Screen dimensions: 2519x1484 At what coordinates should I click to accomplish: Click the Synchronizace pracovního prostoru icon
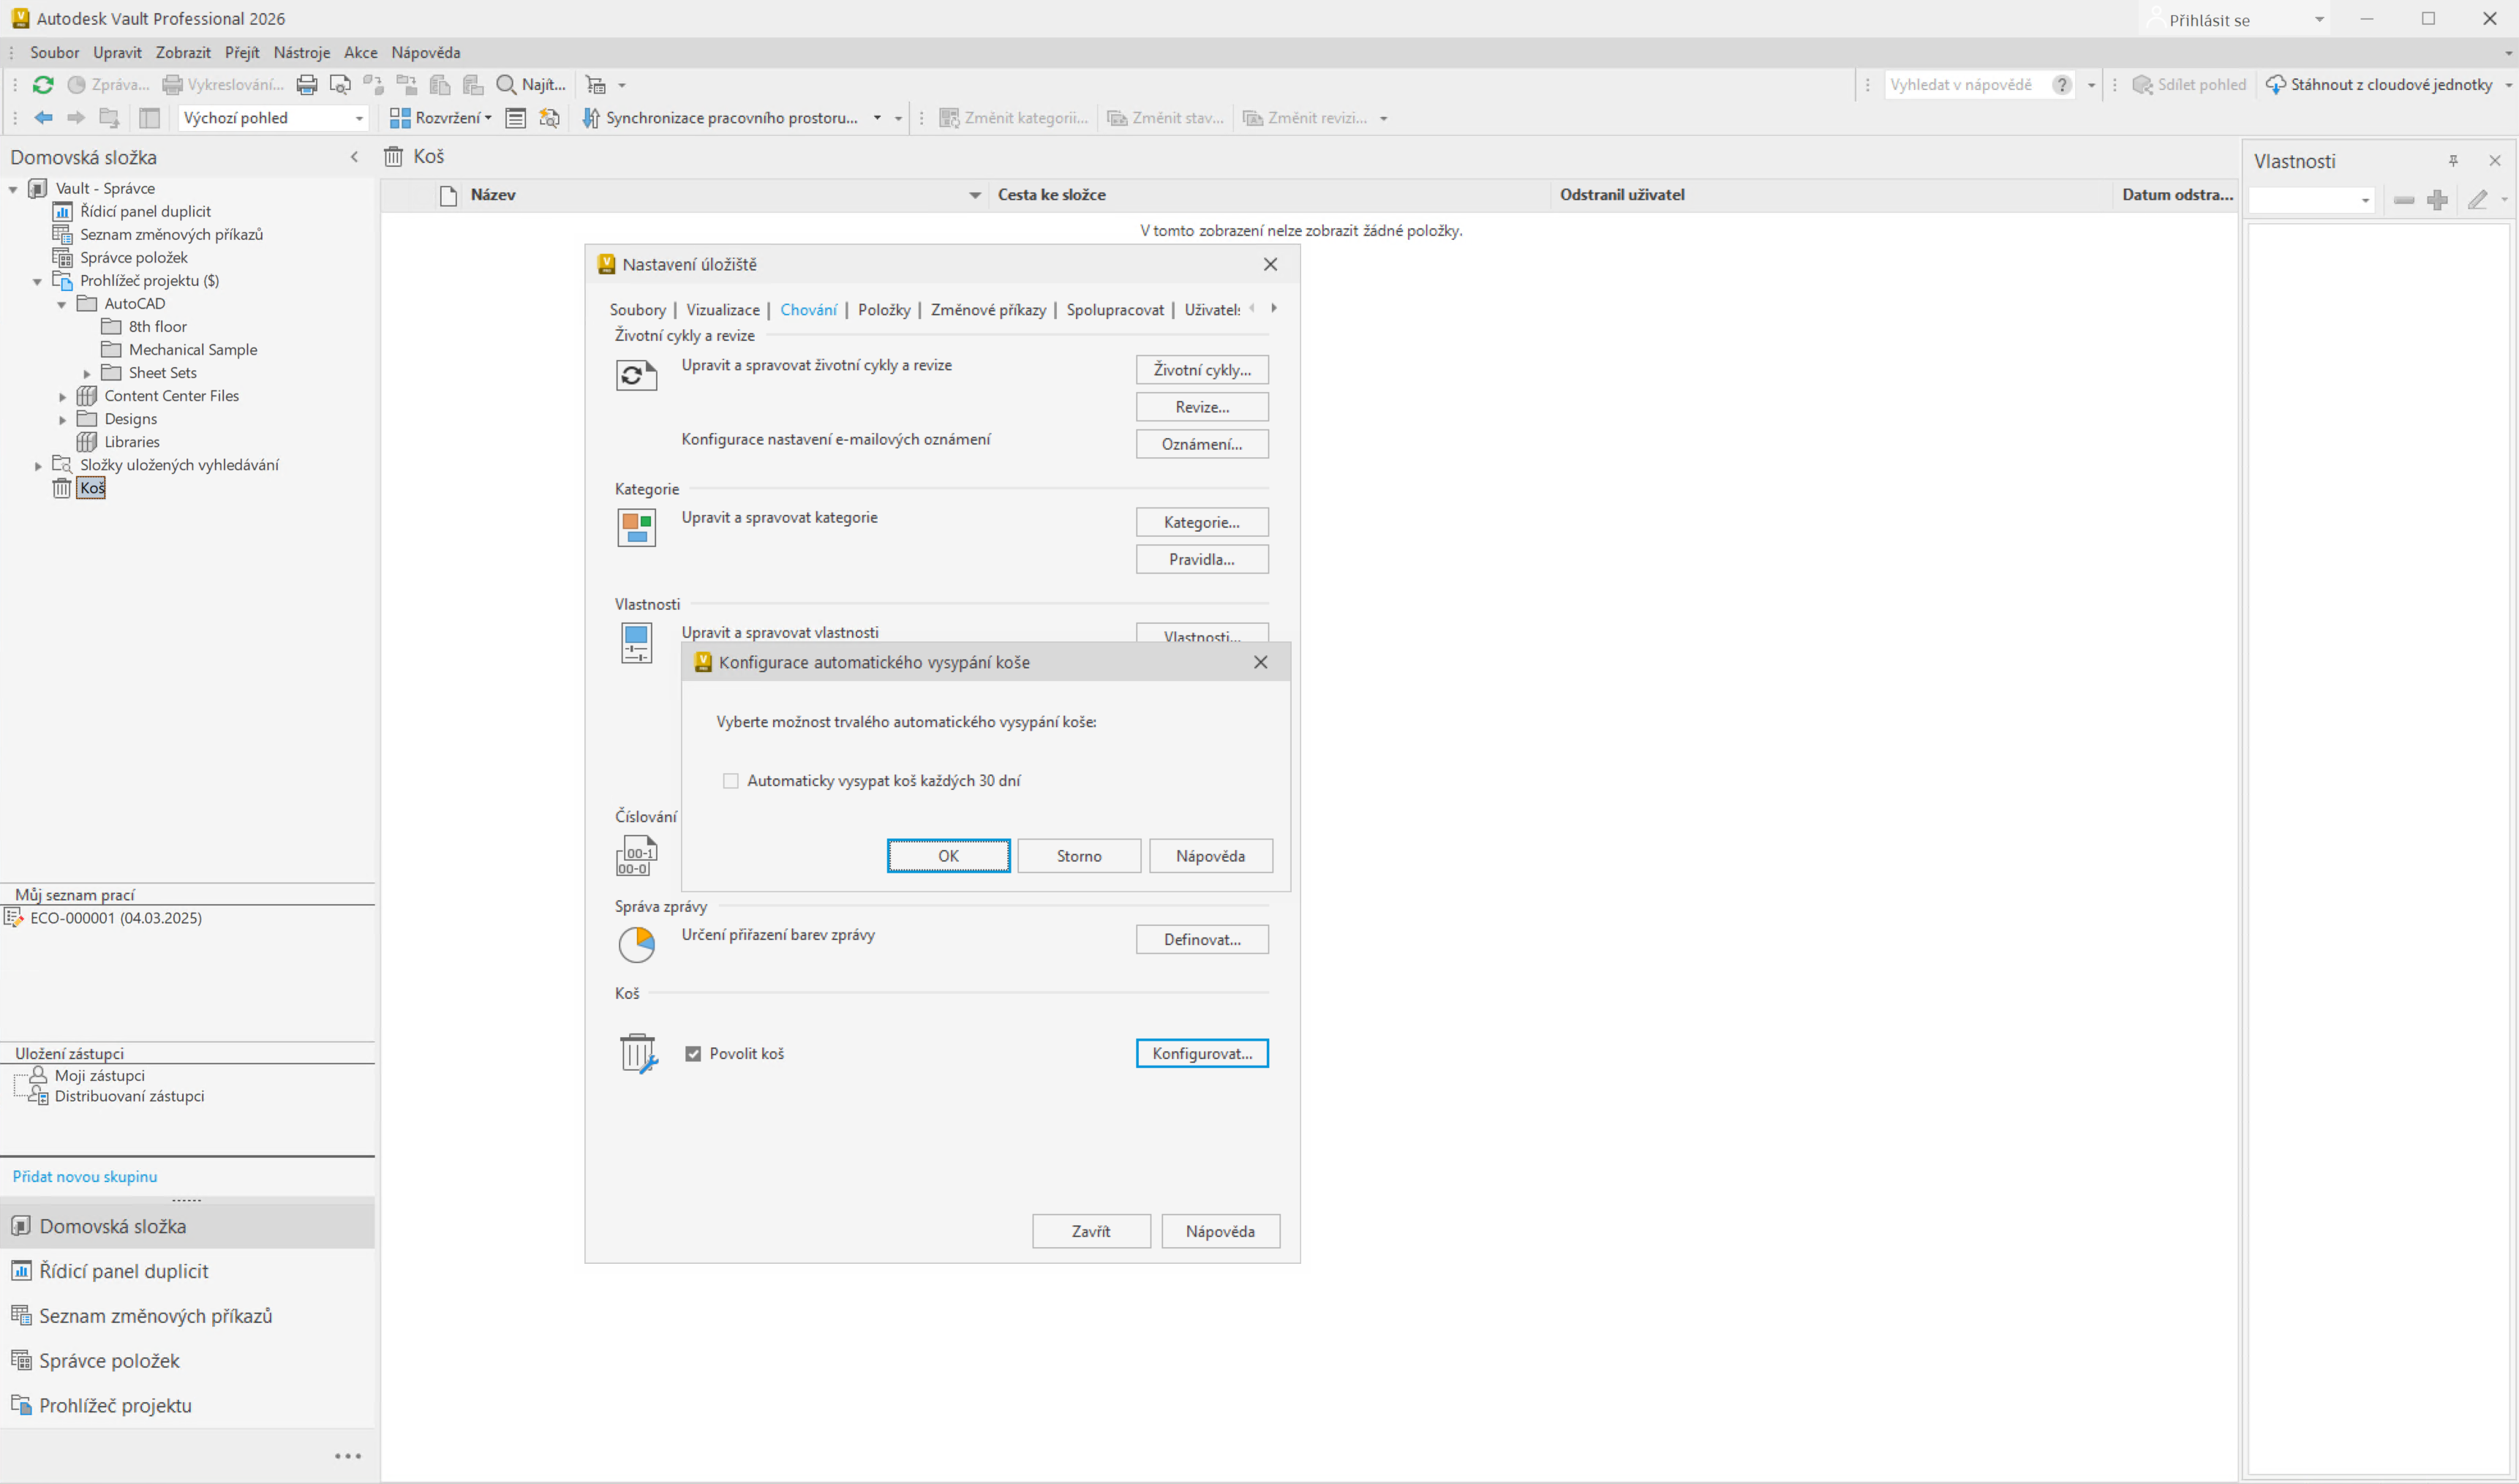point(591,118)
